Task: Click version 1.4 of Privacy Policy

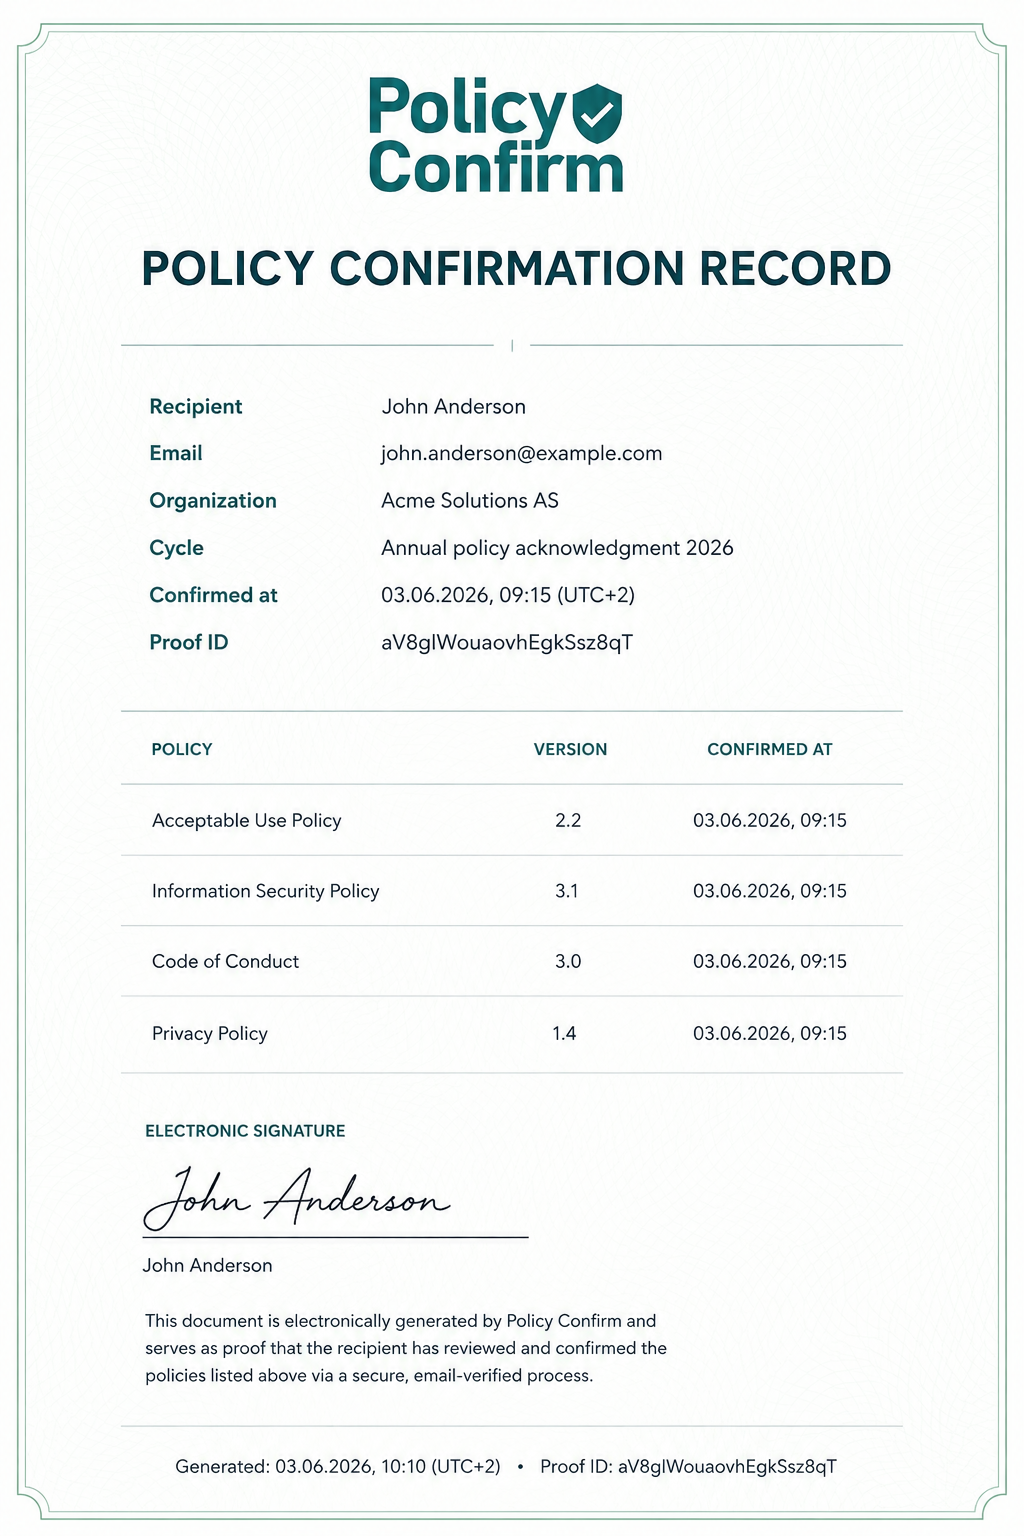Action: point(564,1034)
